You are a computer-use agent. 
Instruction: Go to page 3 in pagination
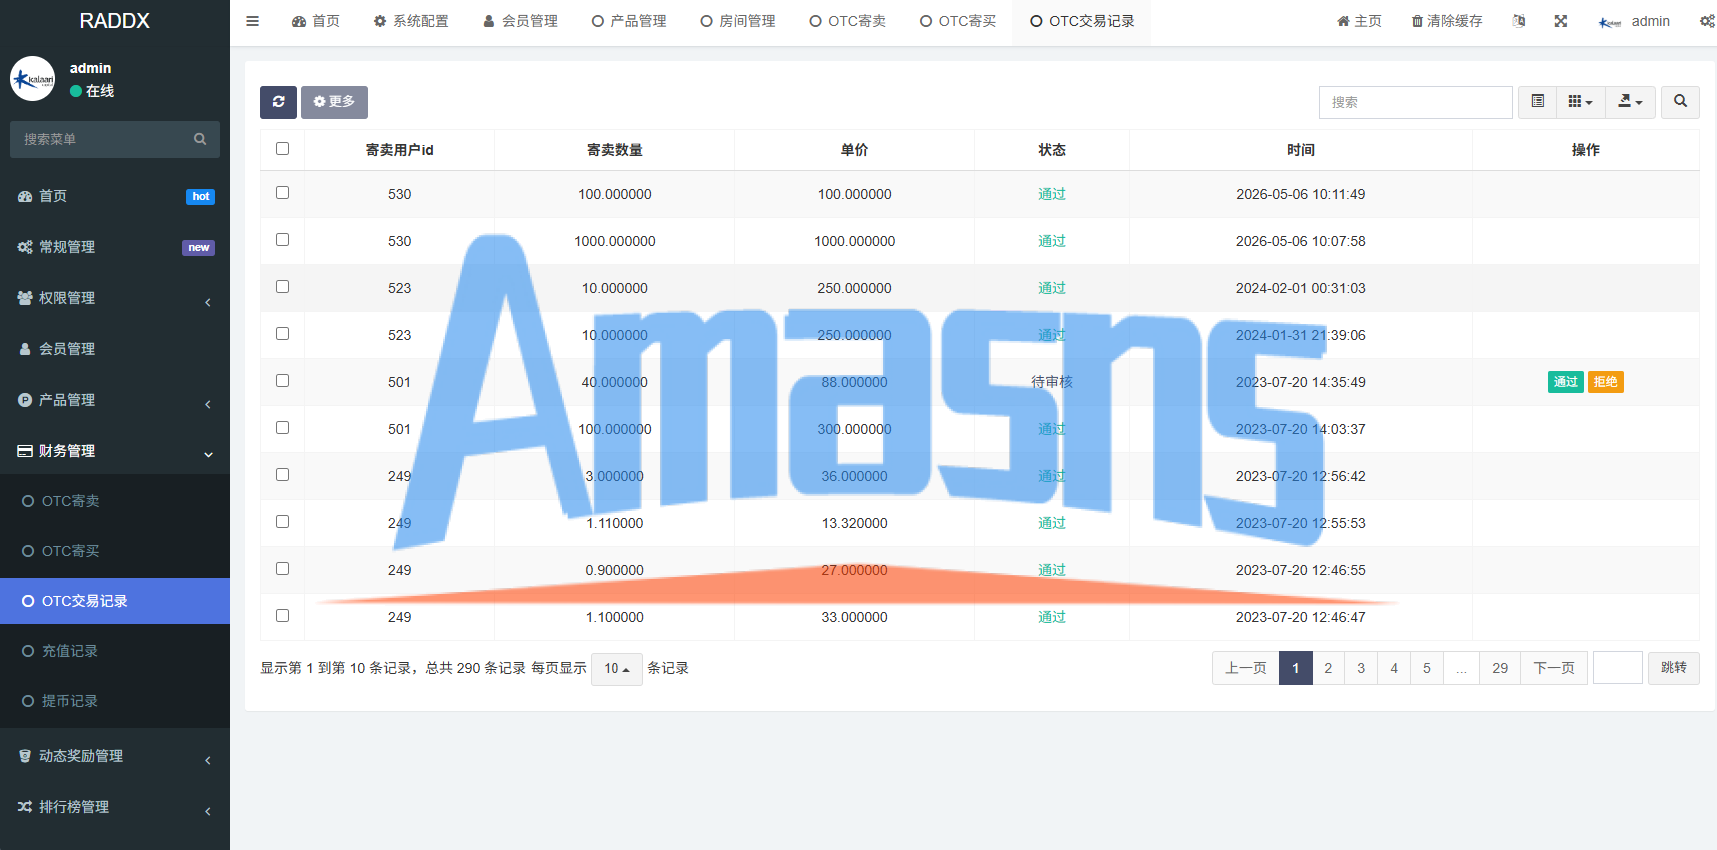point(1361,668)
